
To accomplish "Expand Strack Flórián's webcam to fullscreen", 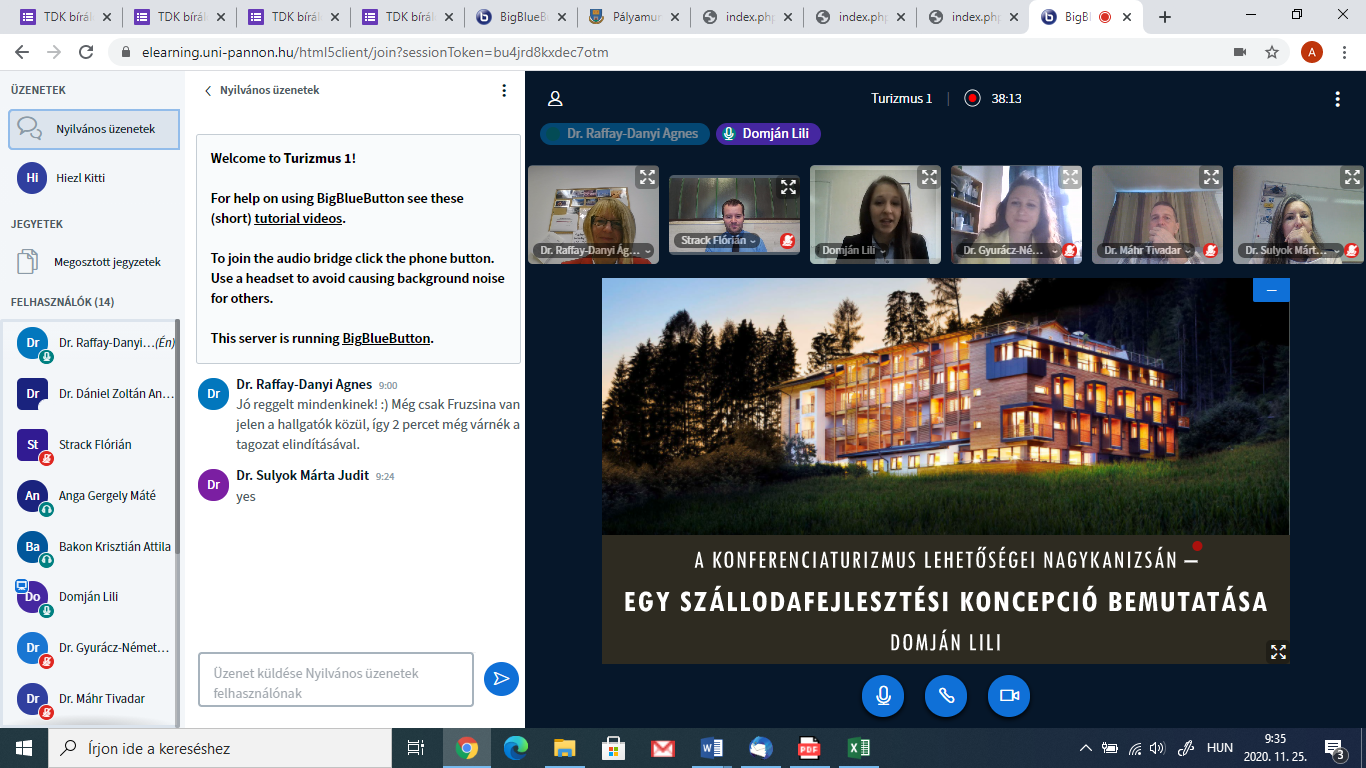I will coord(788,186).
